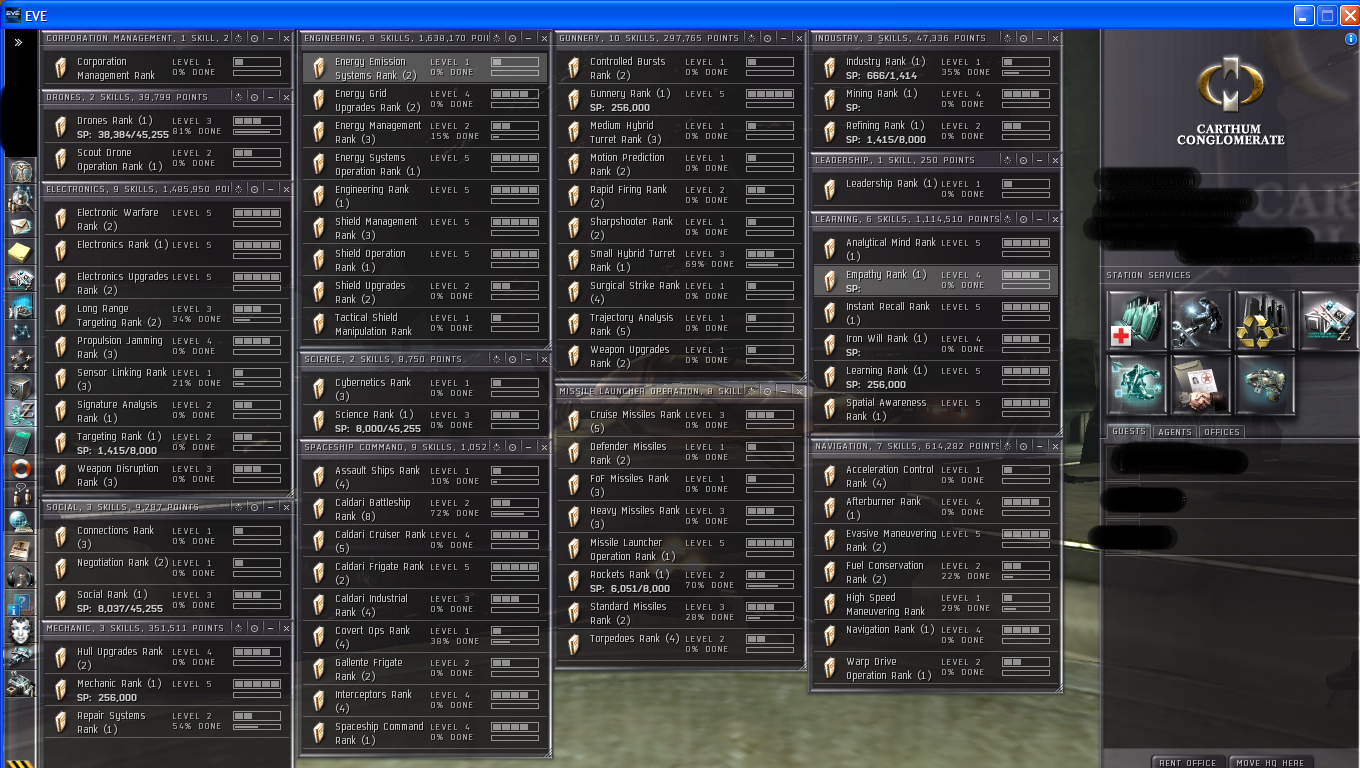1360x768 pixels.
Task: Collapse the Missile Launcher Operation panel with its dash
Action: click(784, 391)
